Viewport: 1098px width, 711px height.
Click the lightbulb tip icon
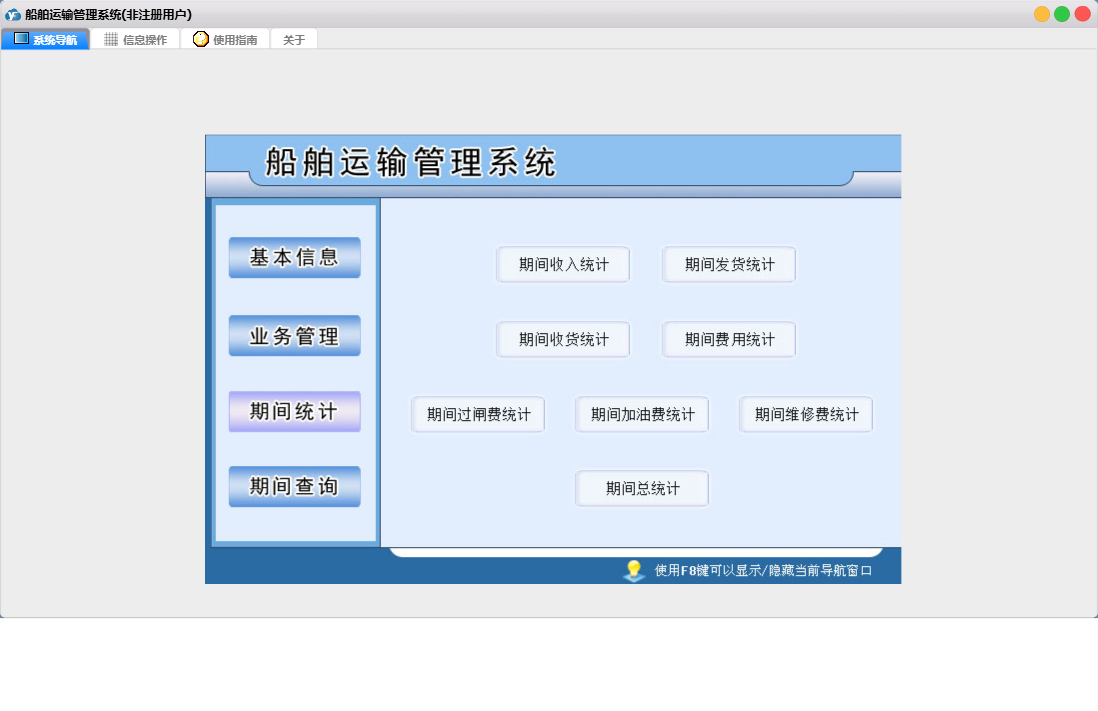pyautogui.click(x=634, y=571)
